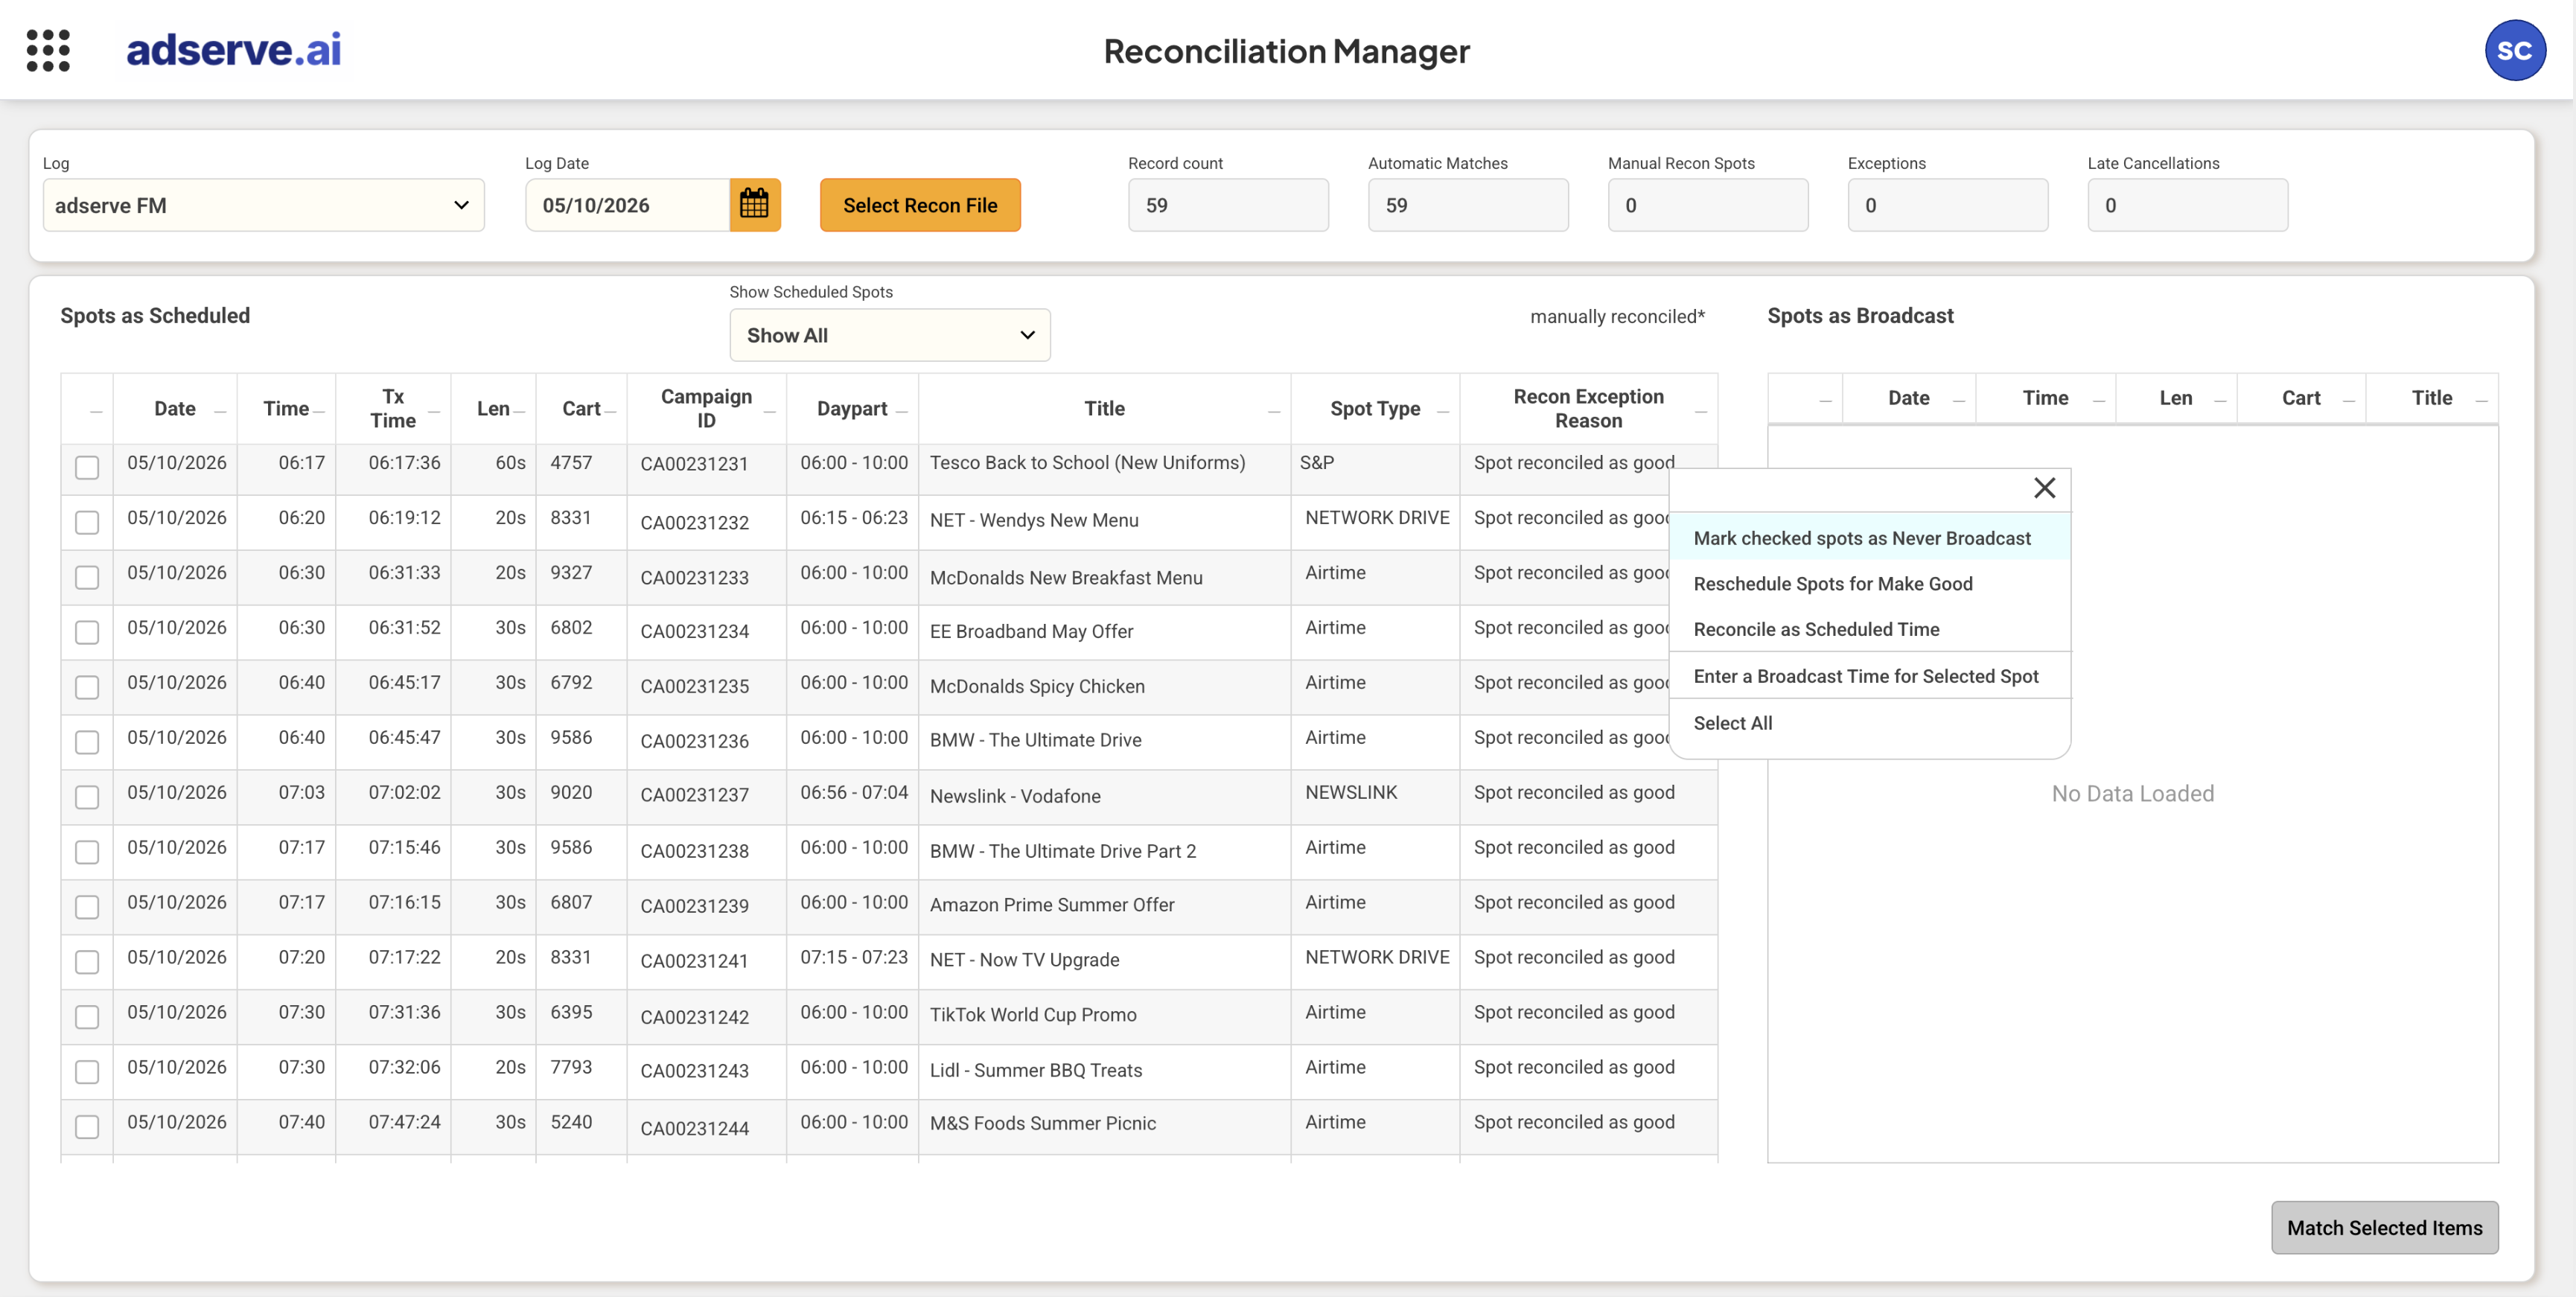Click Match Selected Items button

(2384, 1228)
